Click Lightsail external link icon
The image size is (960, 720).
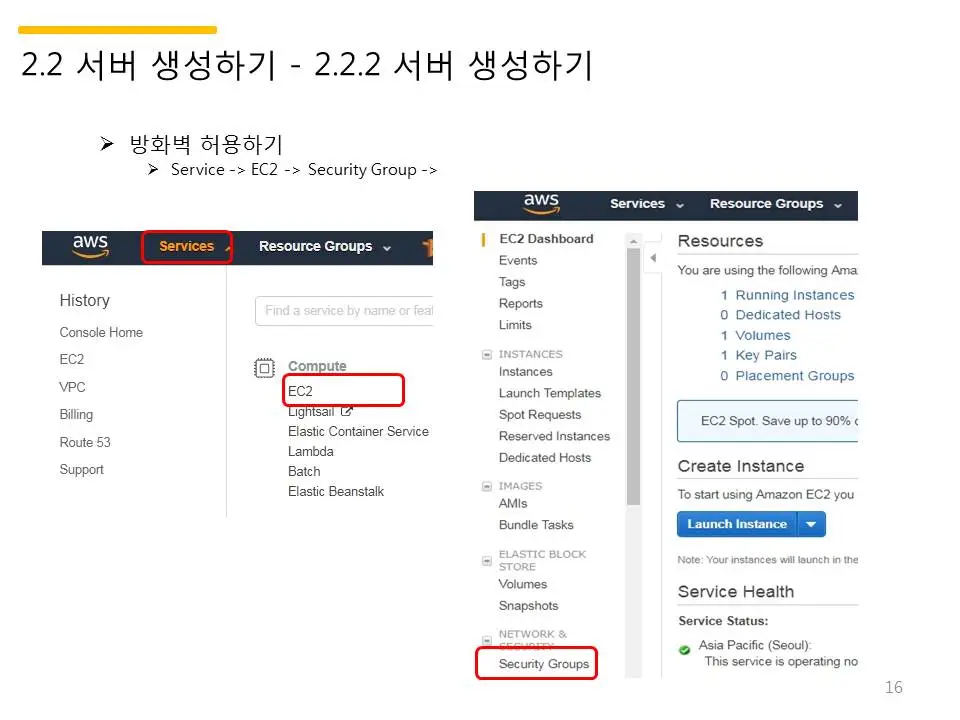coord(347,411)
